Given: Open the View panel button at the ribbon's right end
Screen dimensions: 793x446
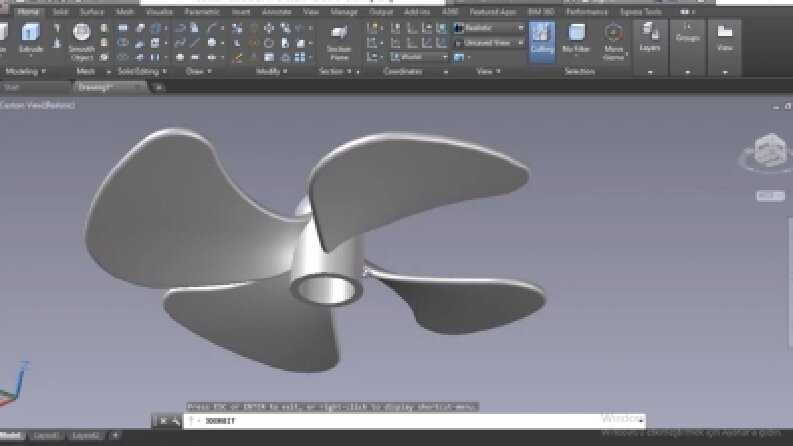Looking at the screenshot, I should [724, 38].
